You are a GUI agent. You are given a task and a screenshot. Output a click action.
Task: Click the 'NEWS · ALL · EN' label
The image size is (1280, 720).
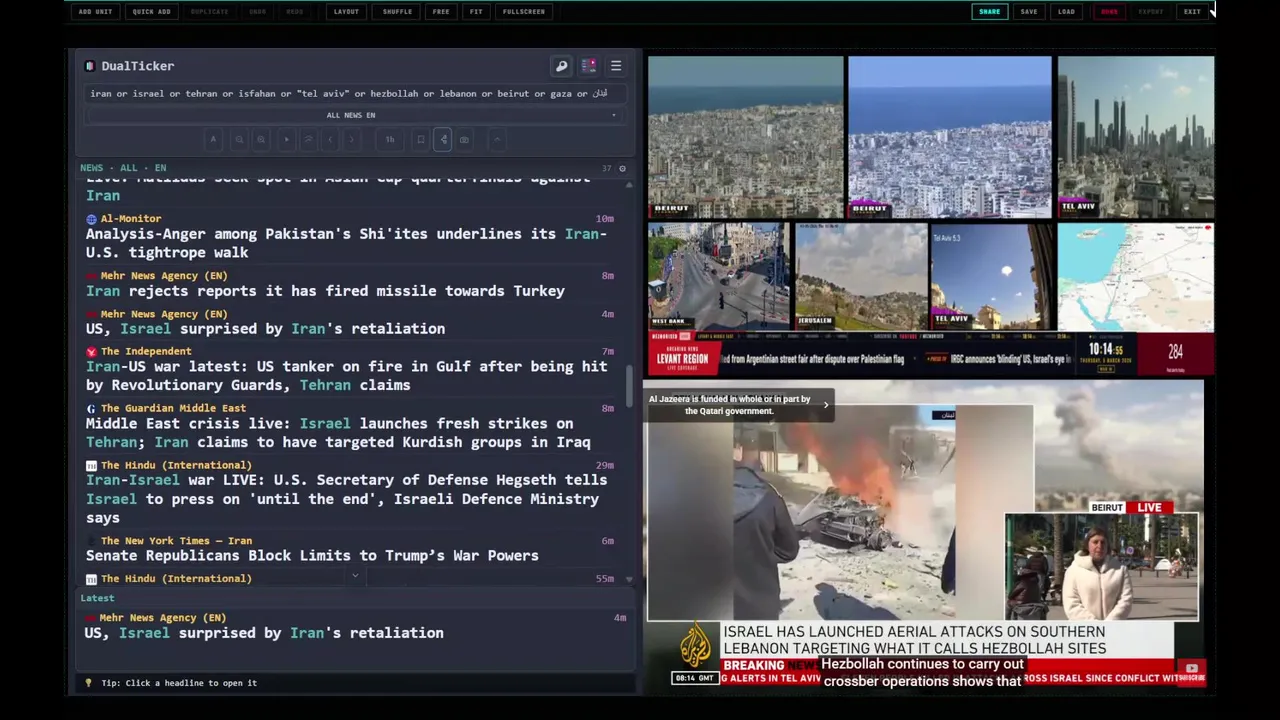pyautogui.click(x=123, y=168)
